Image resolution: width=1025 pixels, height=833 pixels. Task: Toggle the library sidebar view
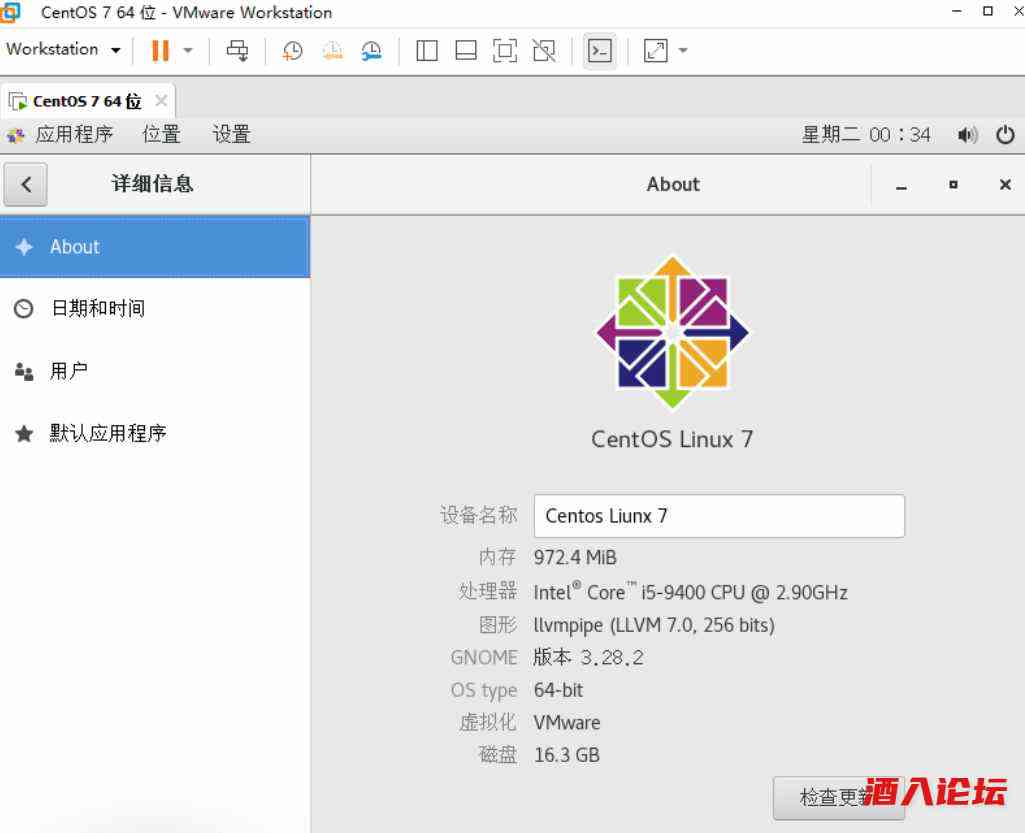tap(427, 50)
